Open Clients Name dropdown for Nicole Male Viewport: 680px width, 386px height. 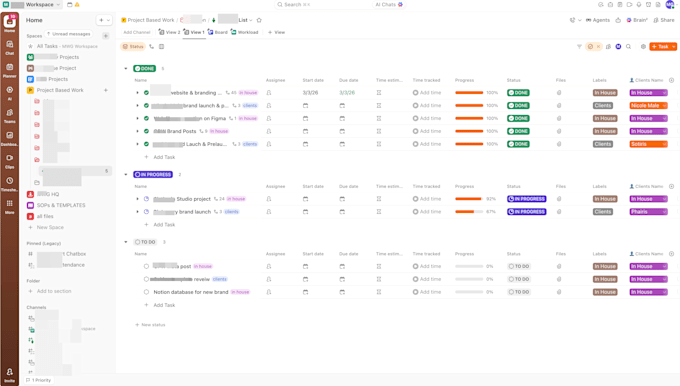tap(664, 105)
